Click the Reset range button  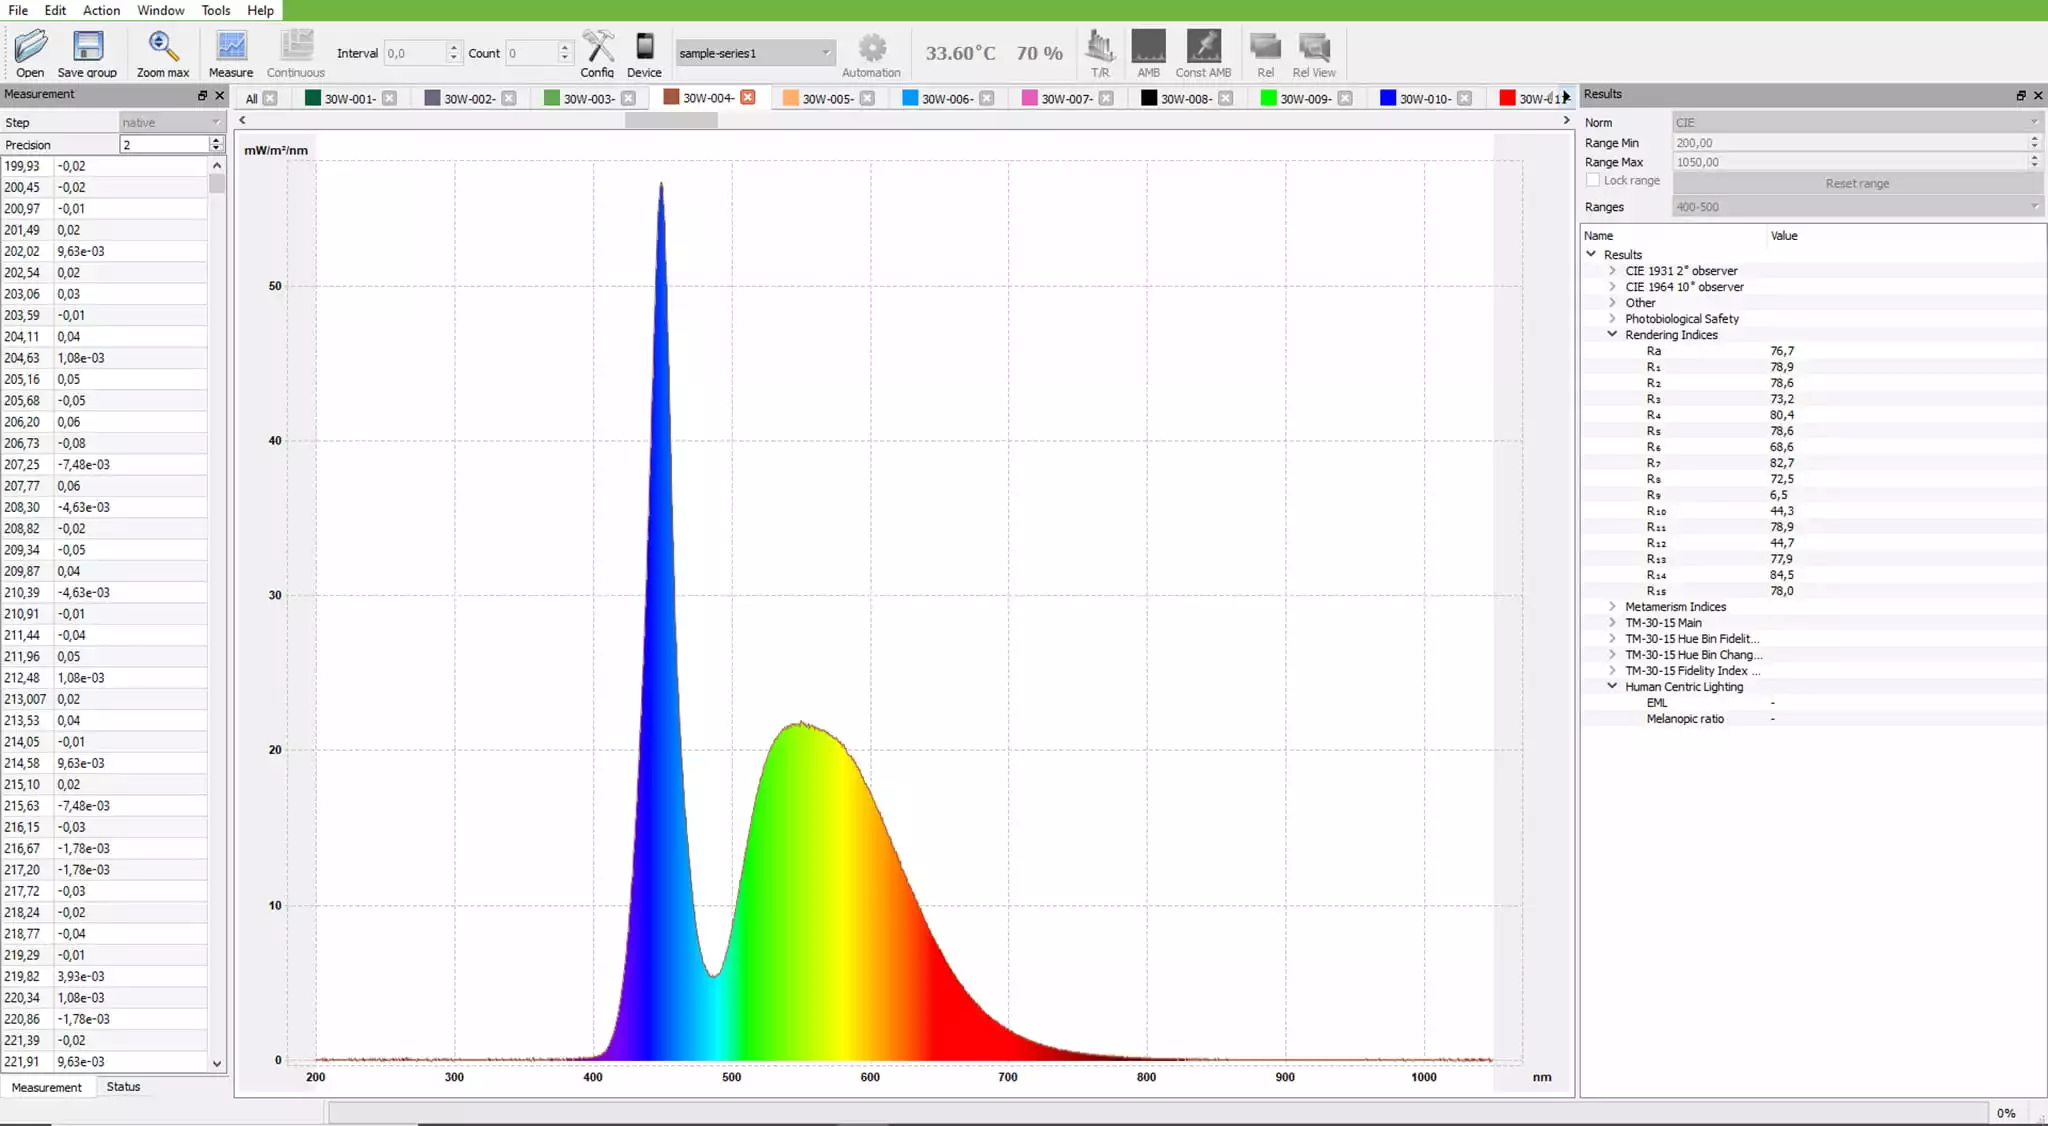tap(1857, 184)
